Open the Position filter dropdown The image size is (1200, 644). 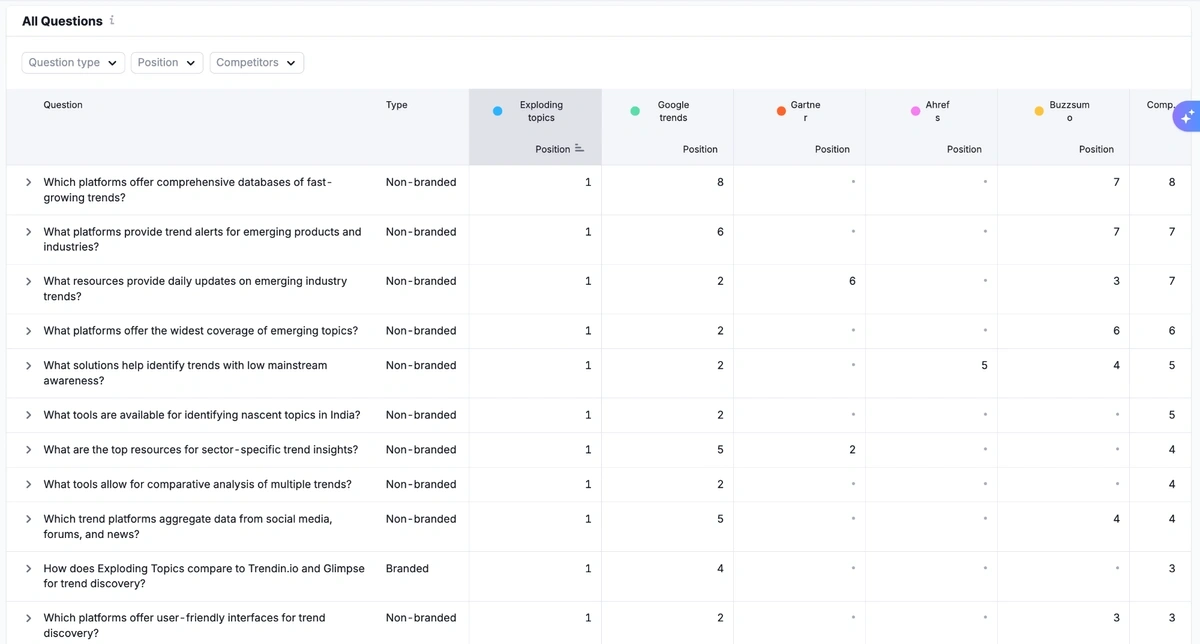167,62
